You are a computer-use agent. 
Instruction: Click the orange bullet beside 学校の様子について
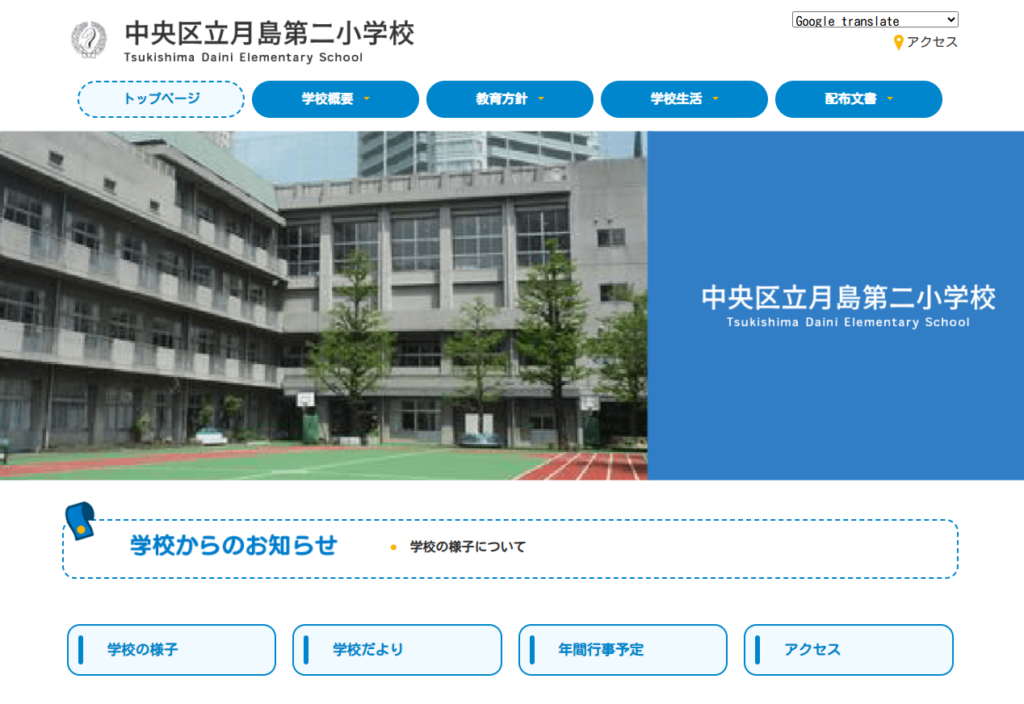point(393,547)
